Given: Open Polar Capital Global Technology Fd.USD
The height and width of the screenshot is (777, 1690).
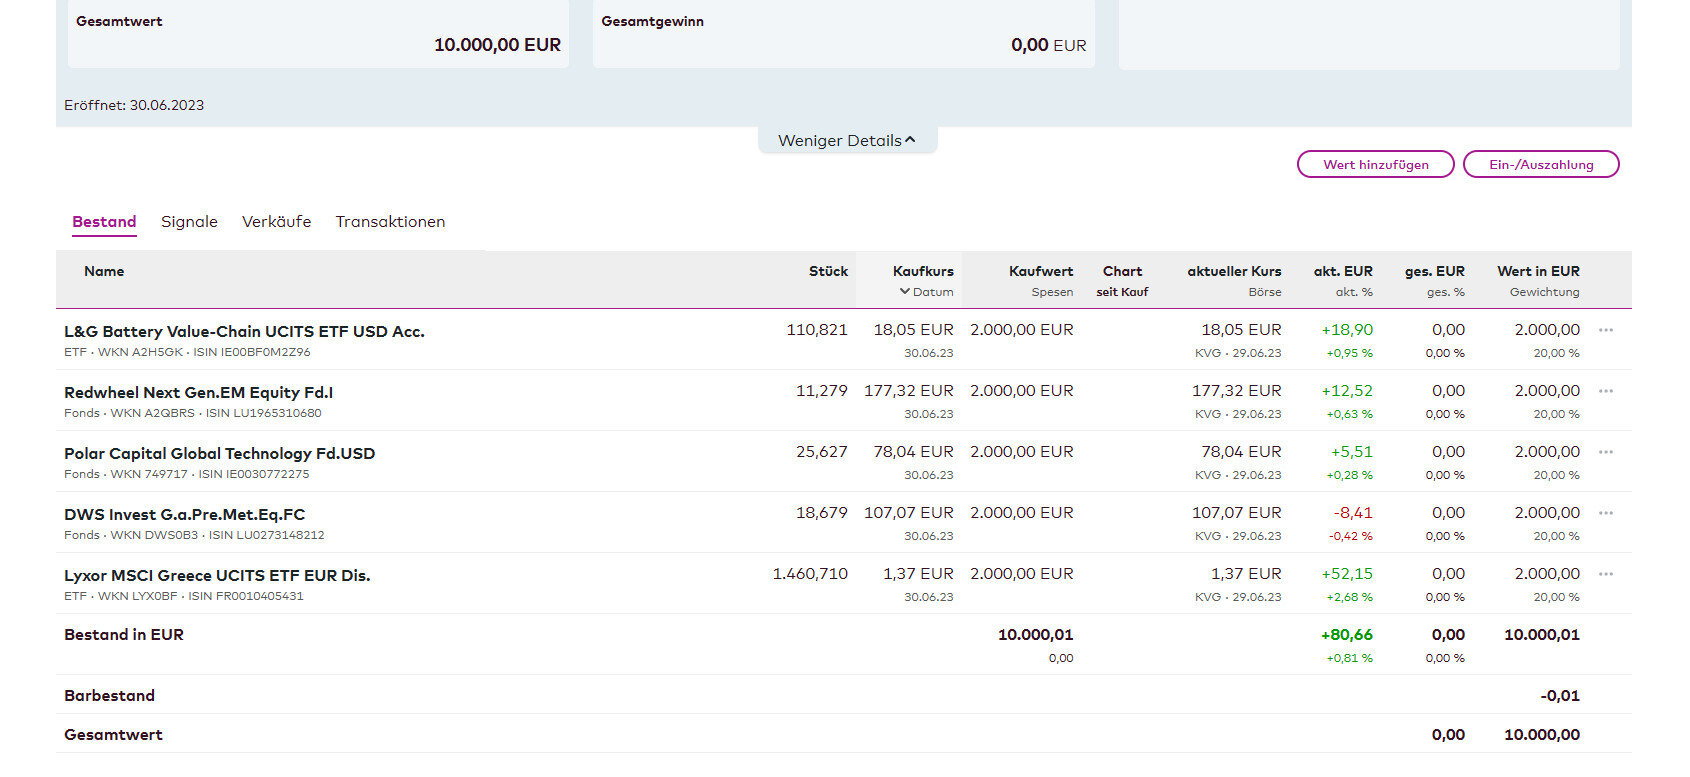Looking at the screenshot, I should click(219, 453).
